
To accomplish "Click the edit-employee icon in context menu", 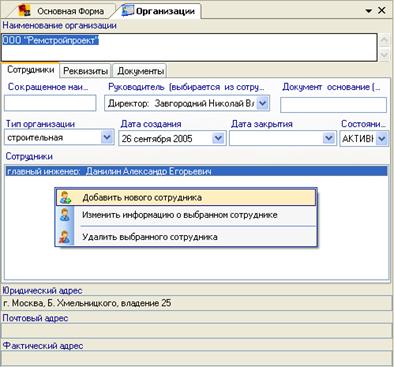I will [65, 215].
